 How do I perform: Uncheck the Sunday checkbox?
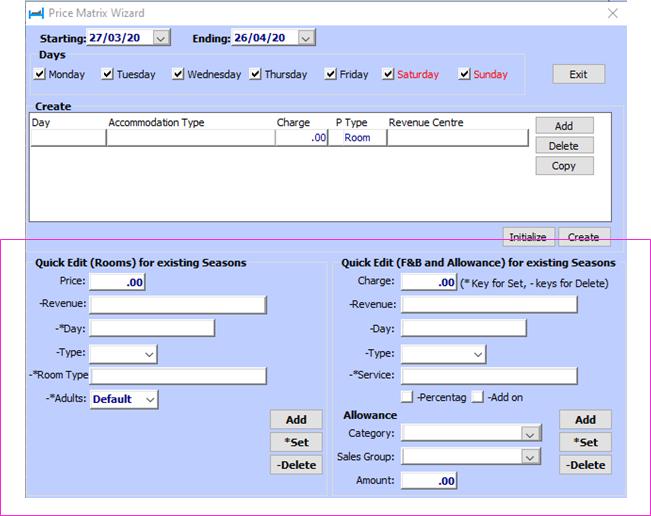click(x=464, y=74)
